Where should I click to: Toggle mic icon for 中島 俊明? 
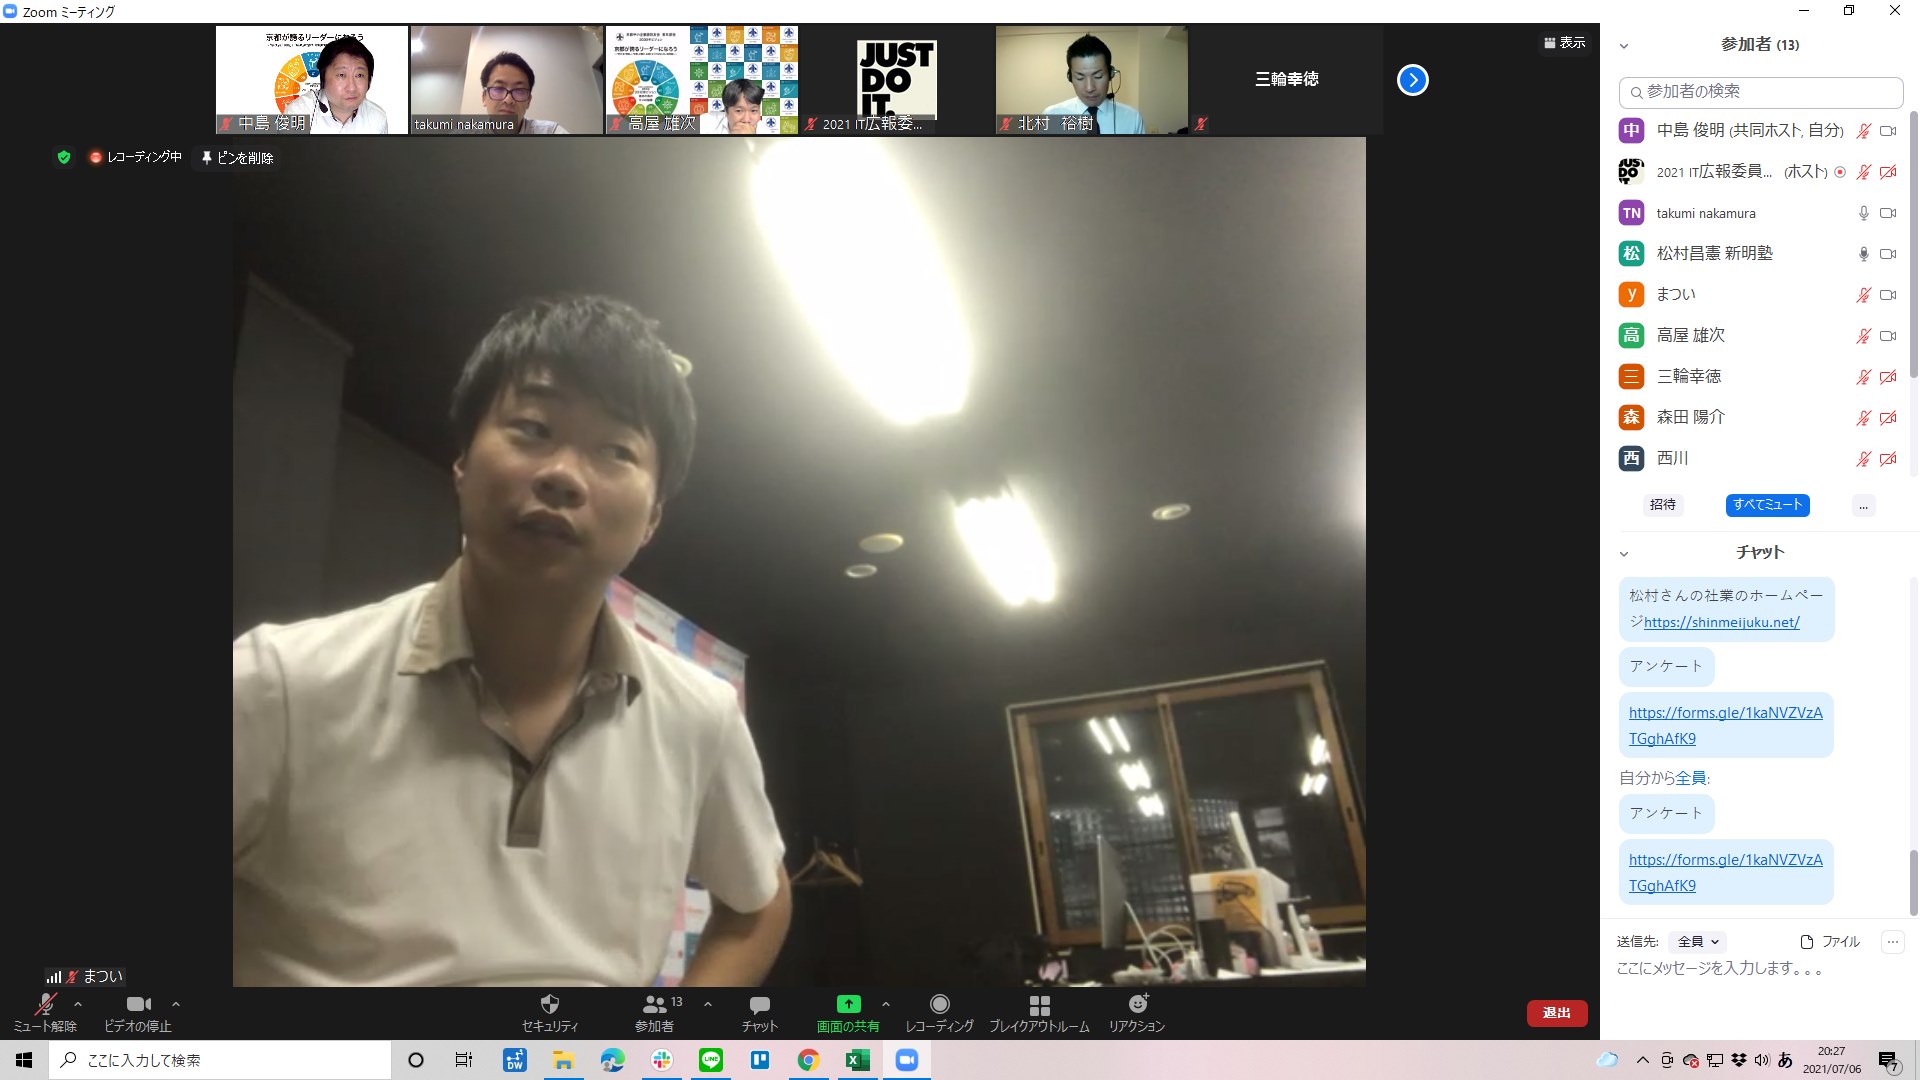[1863, 131]
